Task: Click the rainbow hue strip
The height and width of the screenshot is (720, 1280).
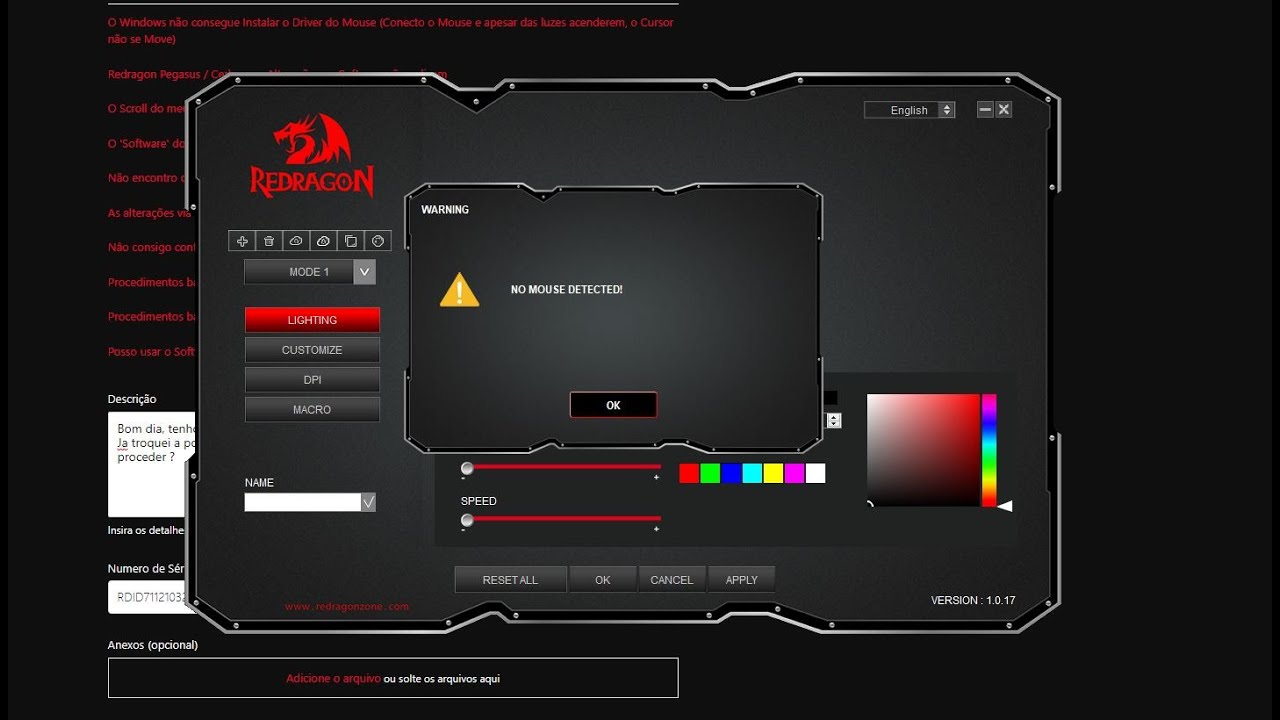Action: coord(989,450)
